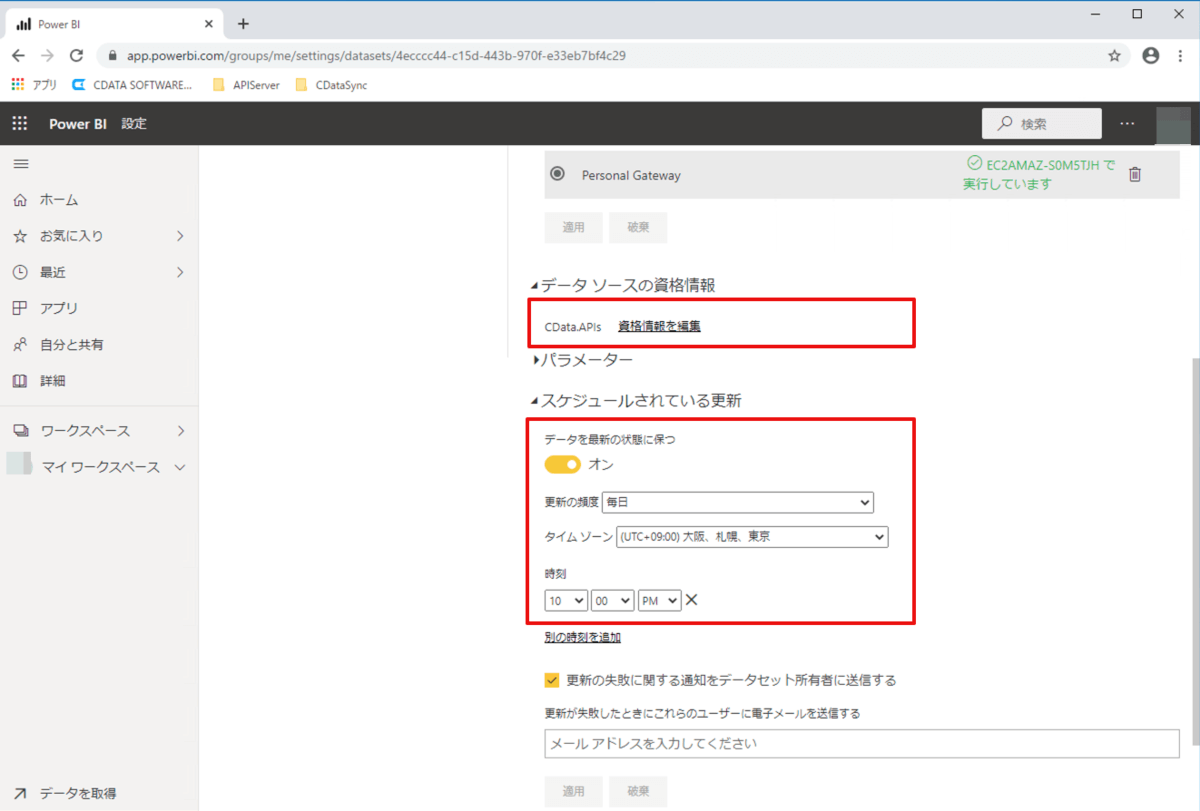The height and width of the screenshot is (811, 1200).
Task: Click the upper 破棄 button under gateway
Action: (638, 227)
